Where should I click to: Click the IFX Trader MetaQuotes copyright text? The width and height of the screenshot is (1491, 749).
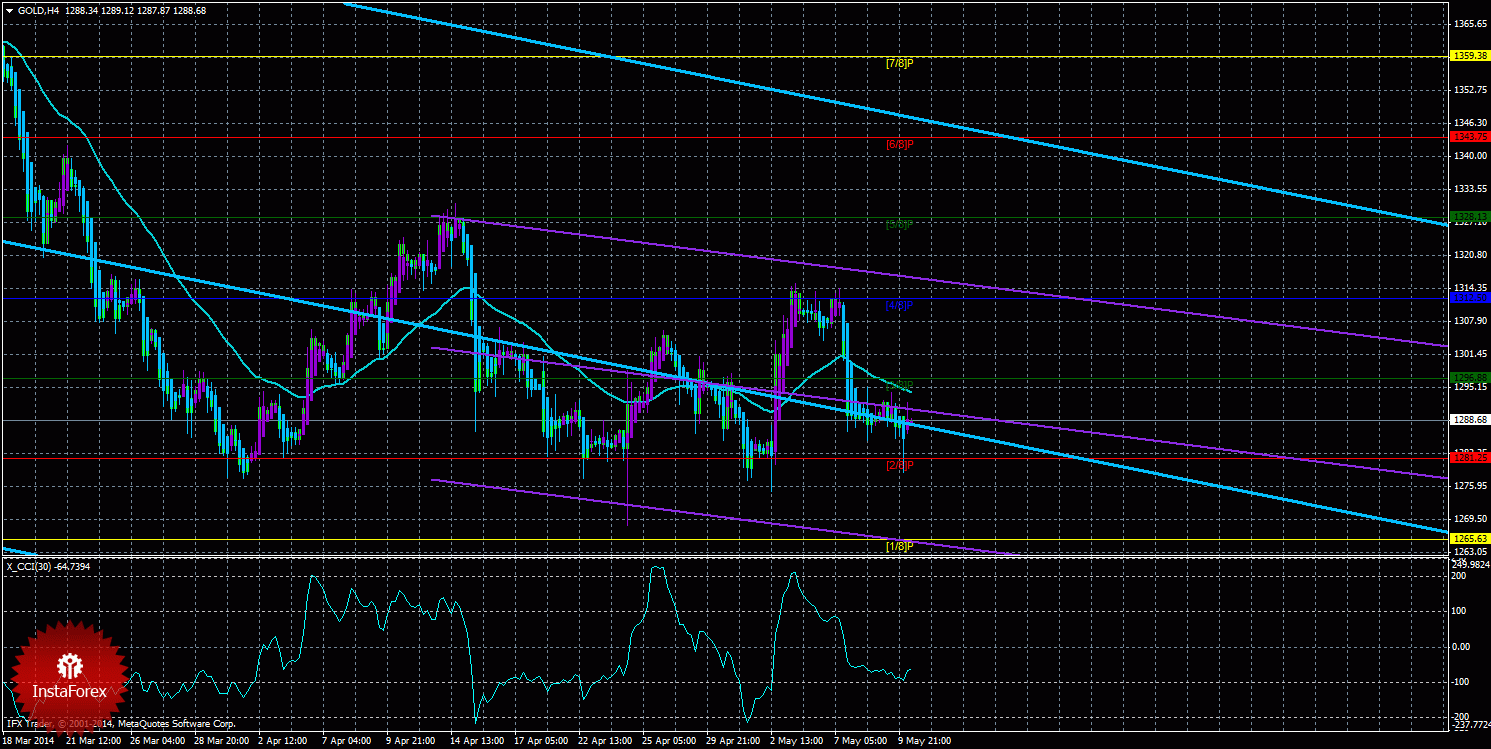coord(121,723)
